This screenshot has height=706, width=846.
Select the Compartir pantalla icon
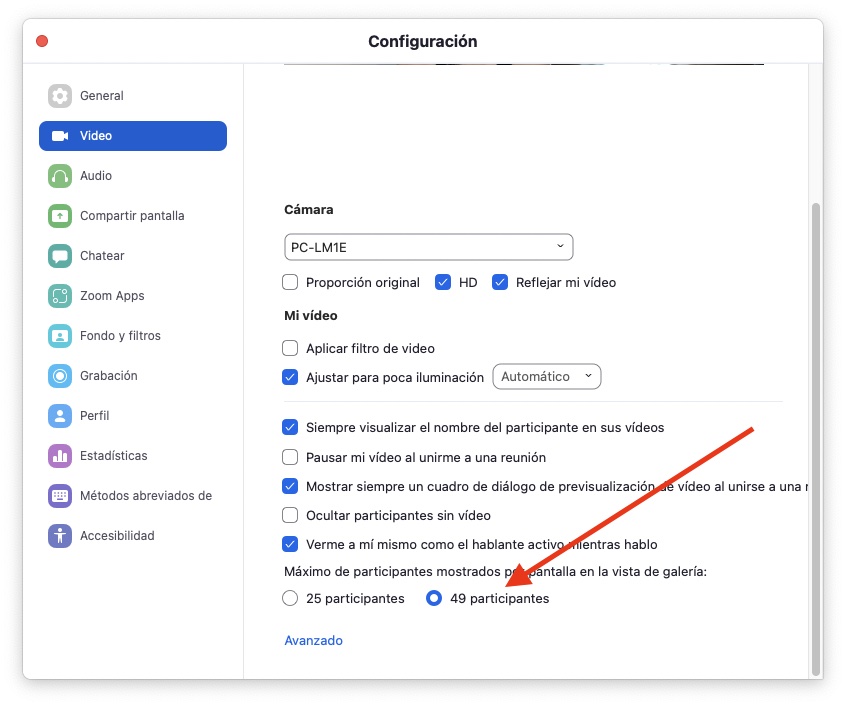coord(60,216)
